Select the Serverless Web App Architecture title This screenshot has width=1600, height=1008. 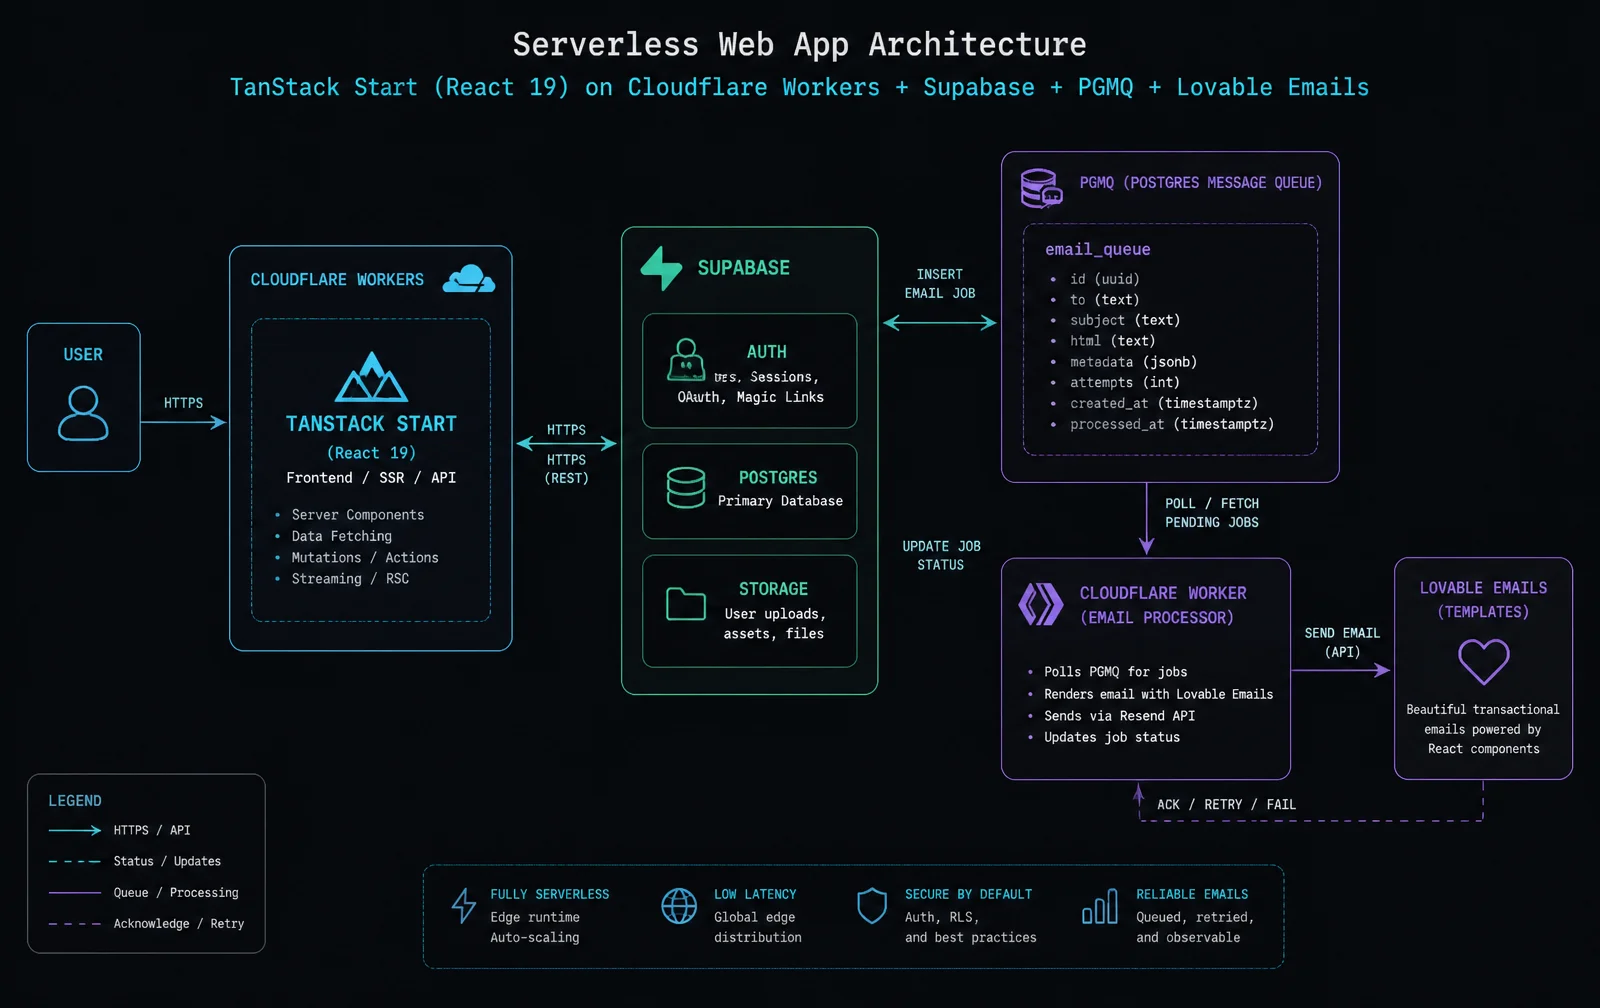point(800,45)
